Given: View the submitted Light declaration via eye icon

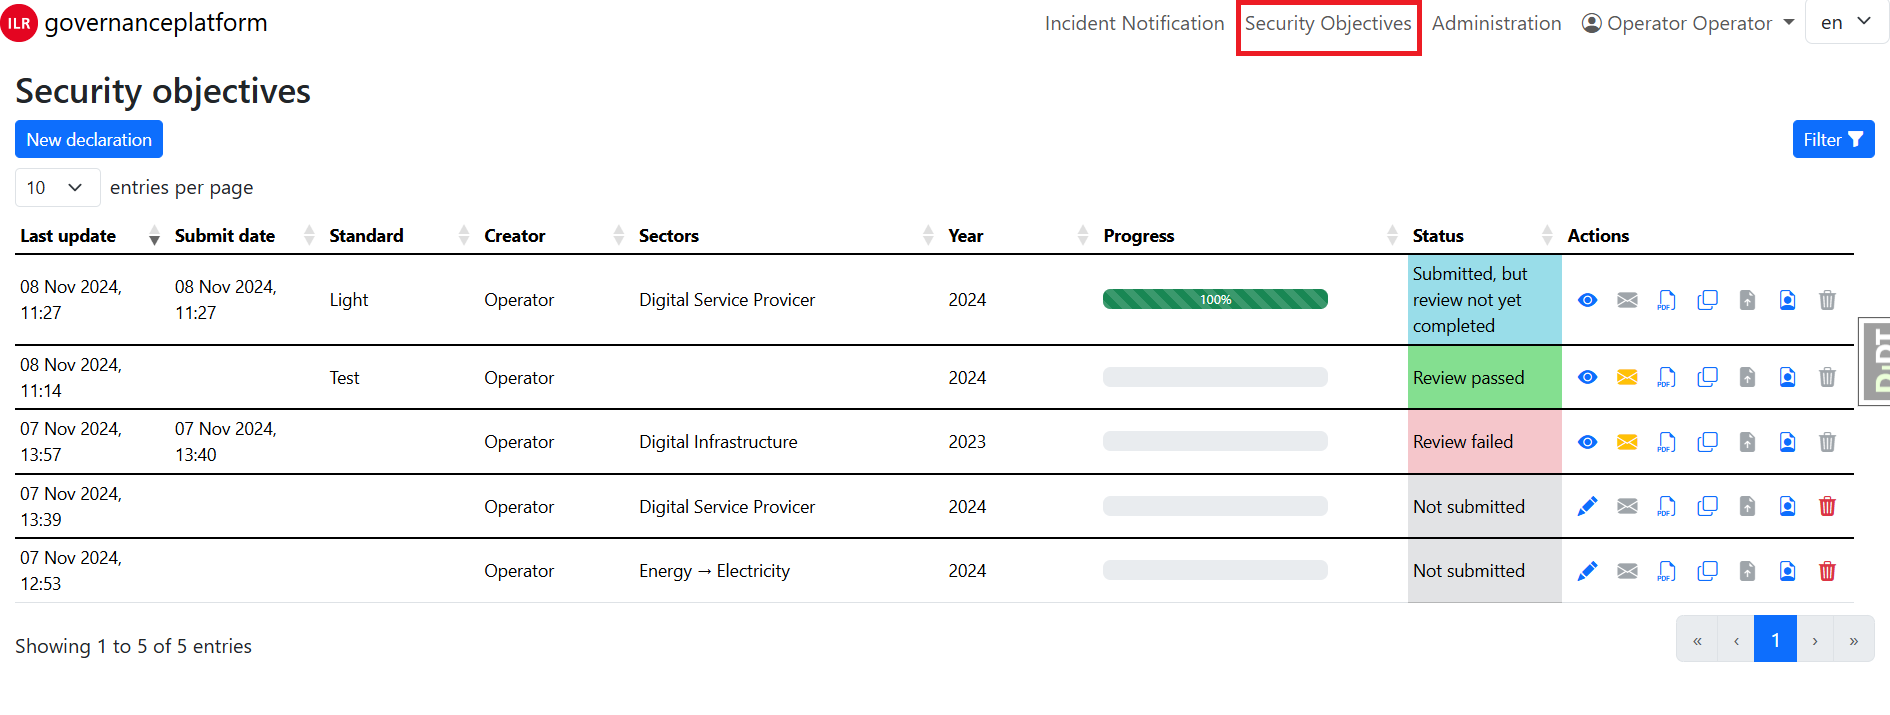Looking at the screenshot, I should [x=1587, y=300].
